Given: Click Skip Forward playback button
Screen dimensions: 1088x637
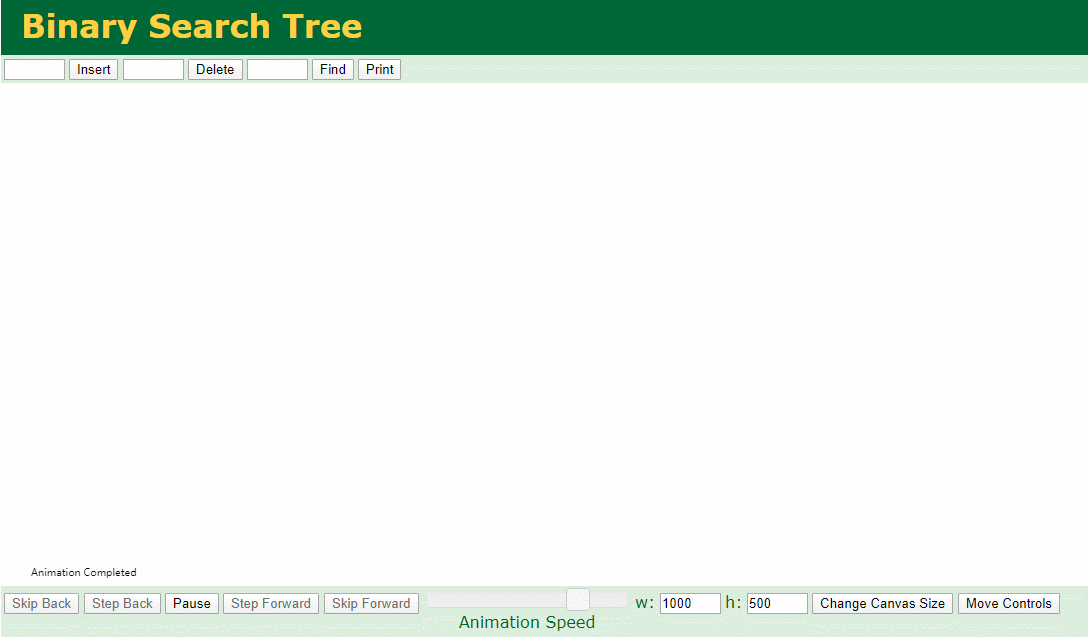Looking at the screenshot, I should pyautogui.click(x=371, y=603).
